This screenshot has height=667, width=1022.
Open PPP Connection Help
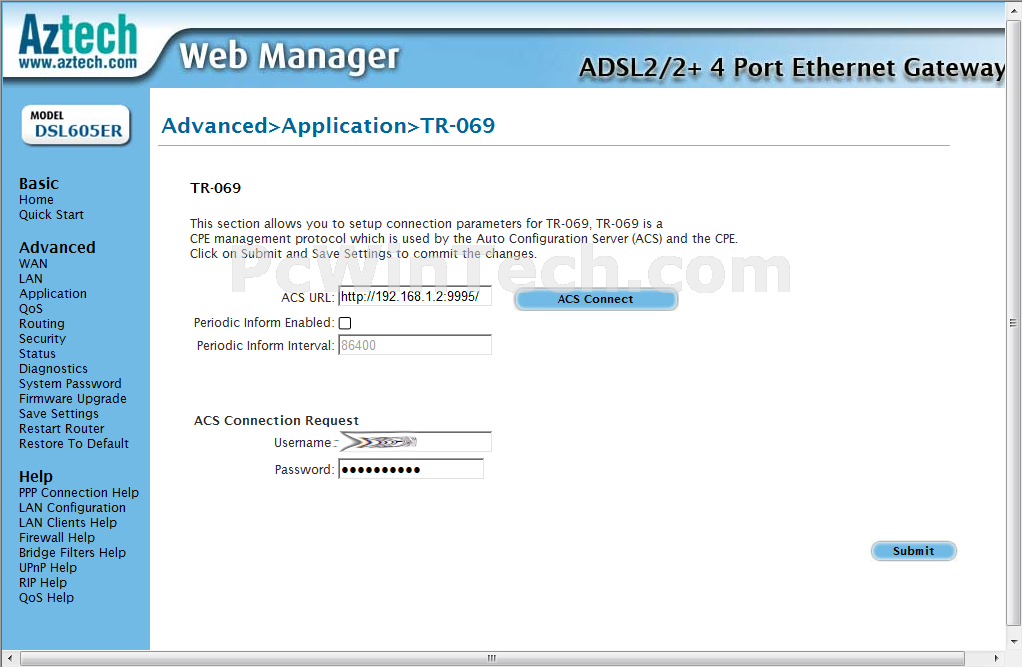point(79,492)
